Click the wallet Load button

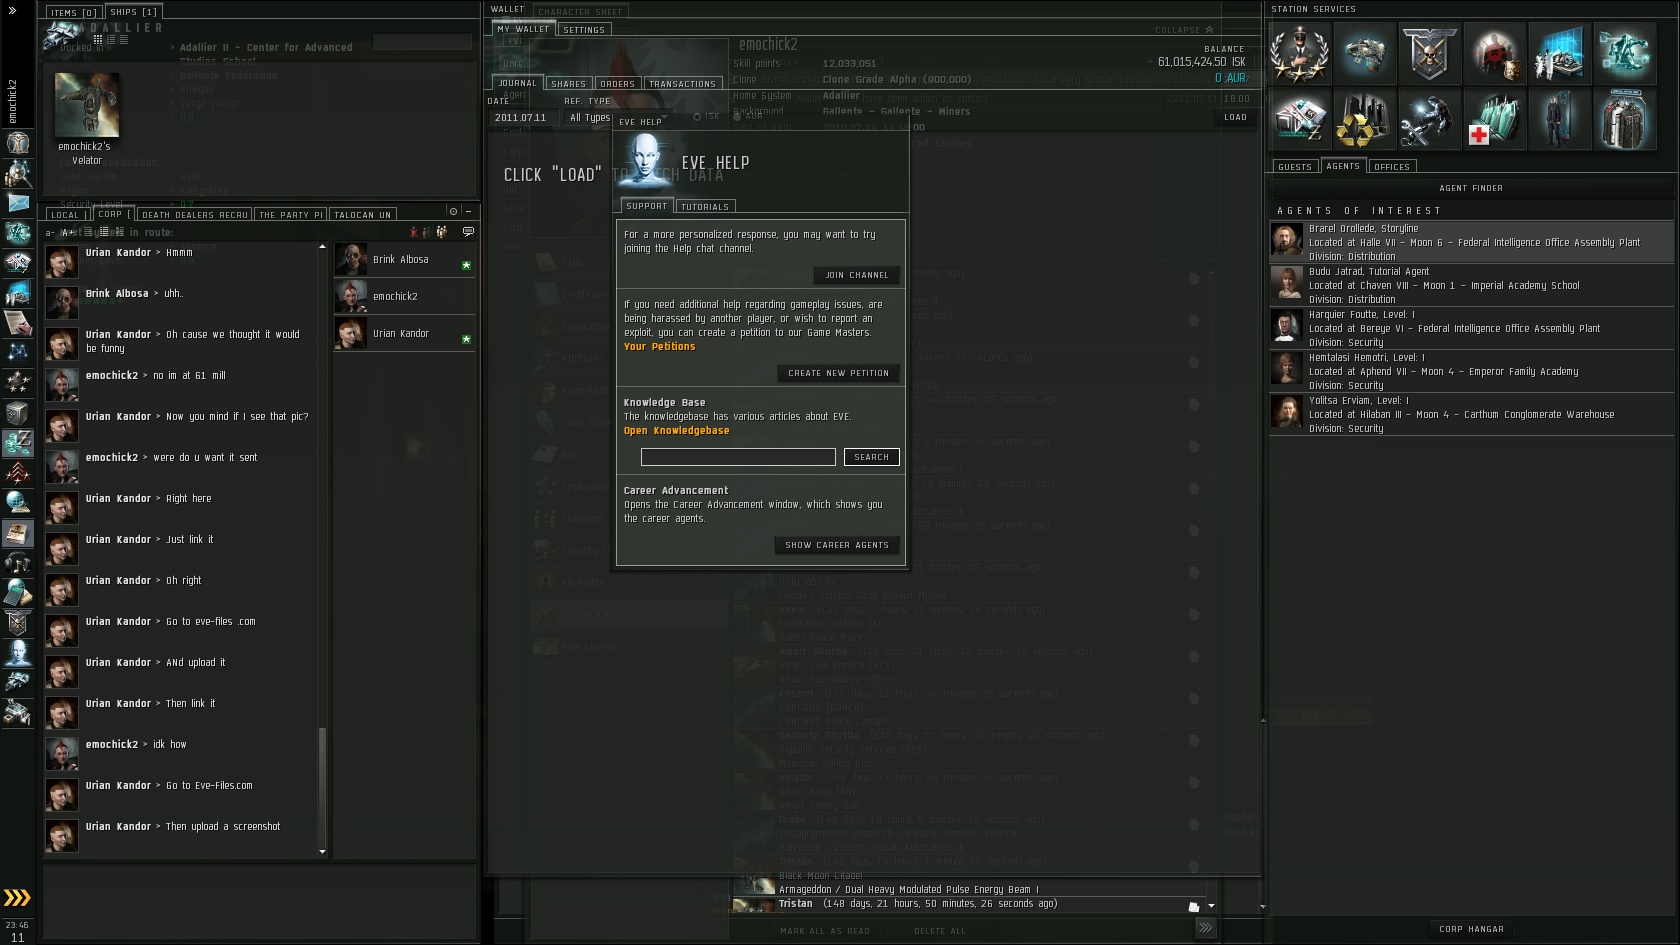point(1236,117)
